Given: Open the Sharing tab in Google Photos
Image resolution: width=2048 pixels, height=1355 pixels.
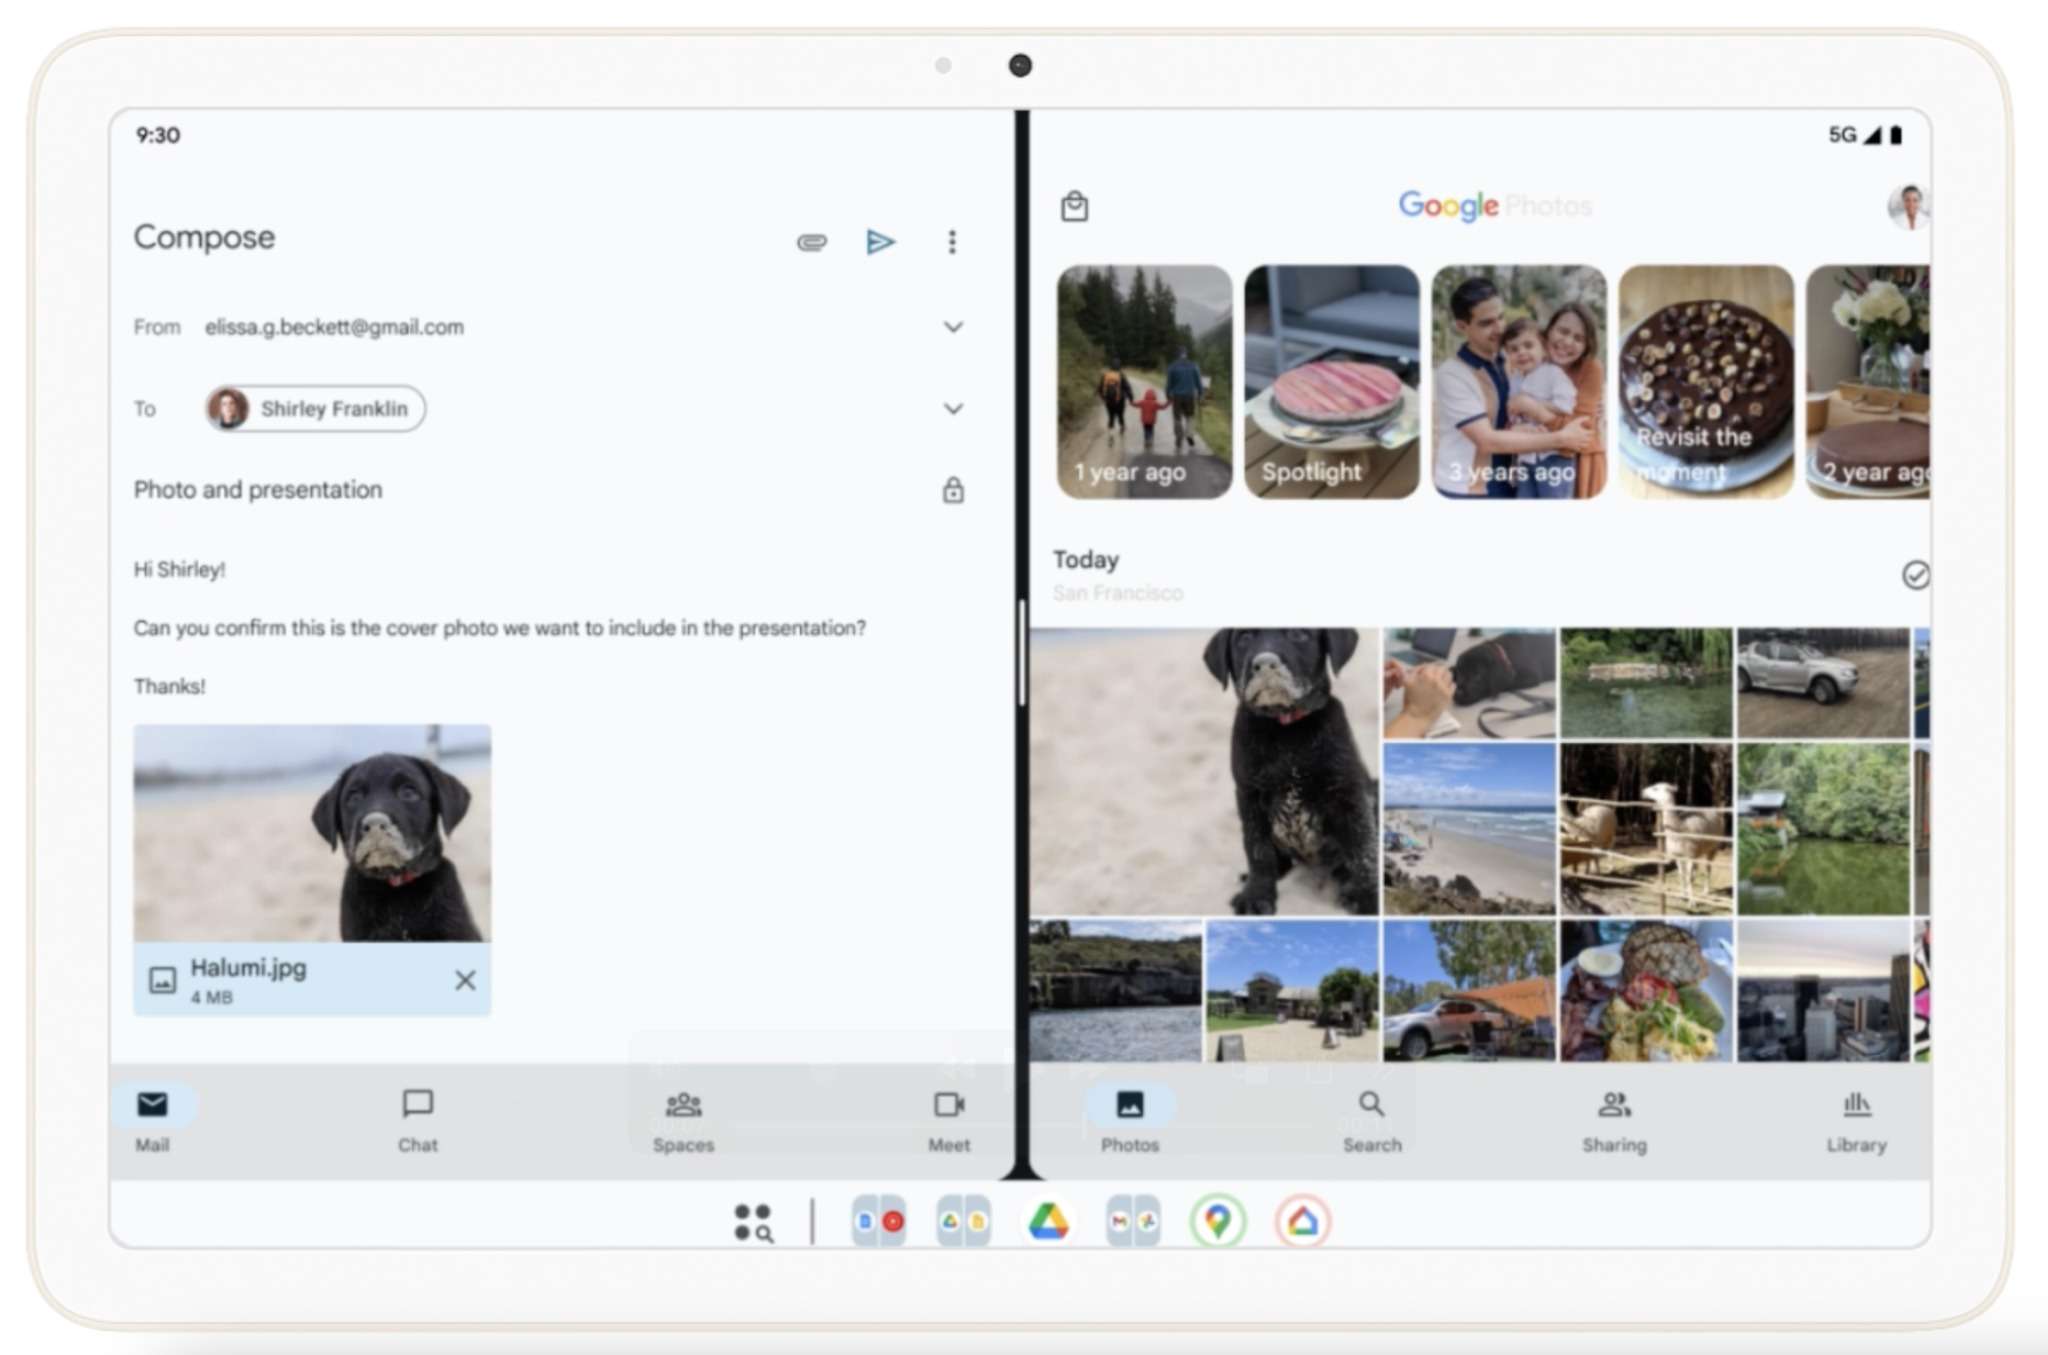Looking at the screenshot, I should point(1614,1120).
